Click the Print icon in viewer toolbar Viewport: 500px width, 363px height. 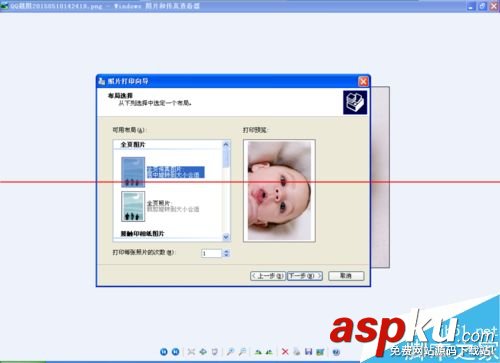(x=297, y=352)
